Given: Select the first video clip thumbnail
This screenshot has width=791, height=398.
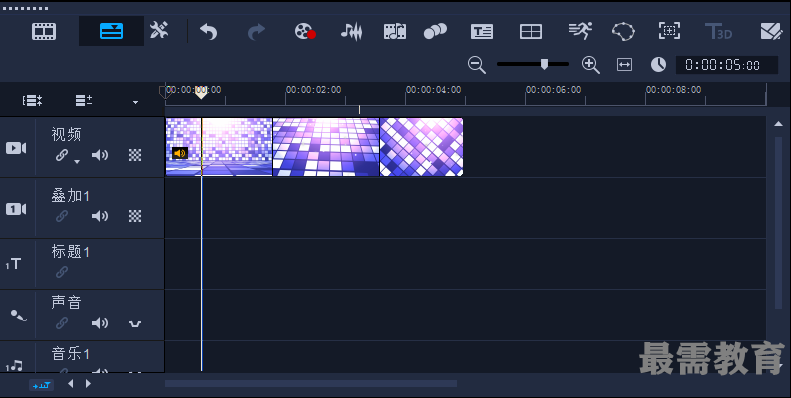Looking at the screenshot, I should click(219, 147).
